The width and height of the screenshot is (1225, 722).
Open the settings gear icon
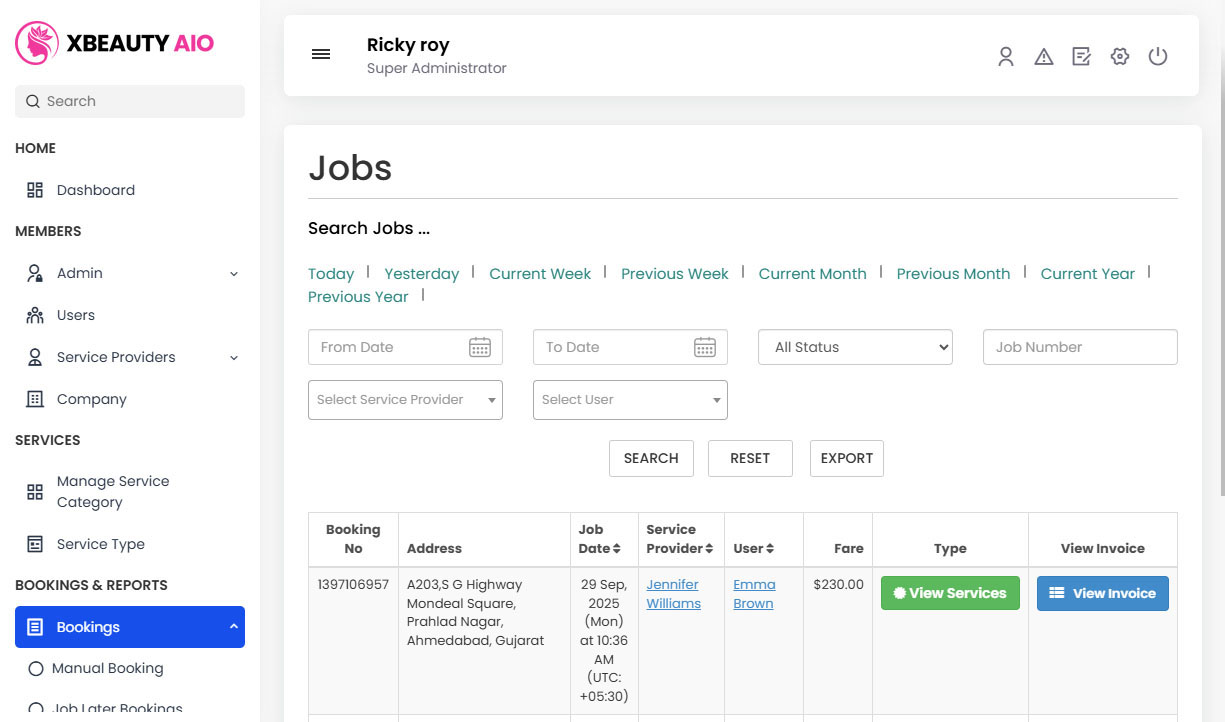(x=1120, y=56)
